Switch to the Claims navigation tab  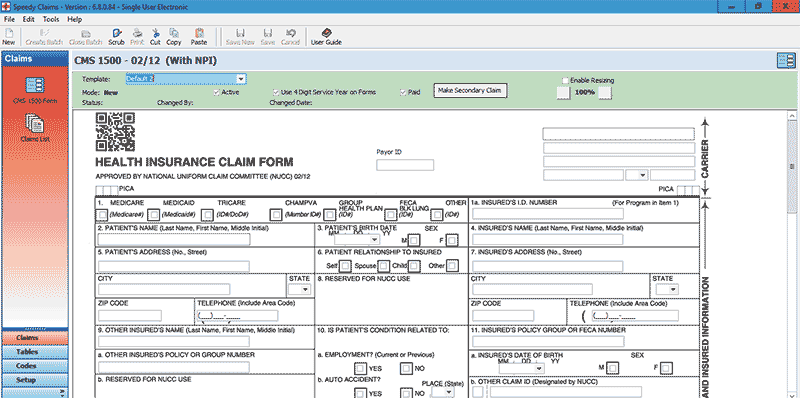[x=35, y=338]
